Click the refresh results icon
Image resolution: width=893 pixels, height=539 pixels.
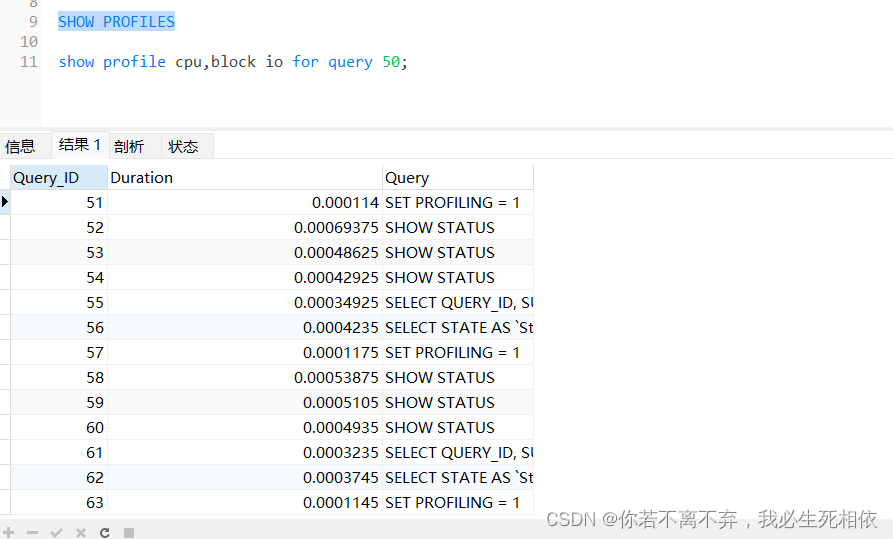pos(105,533)
